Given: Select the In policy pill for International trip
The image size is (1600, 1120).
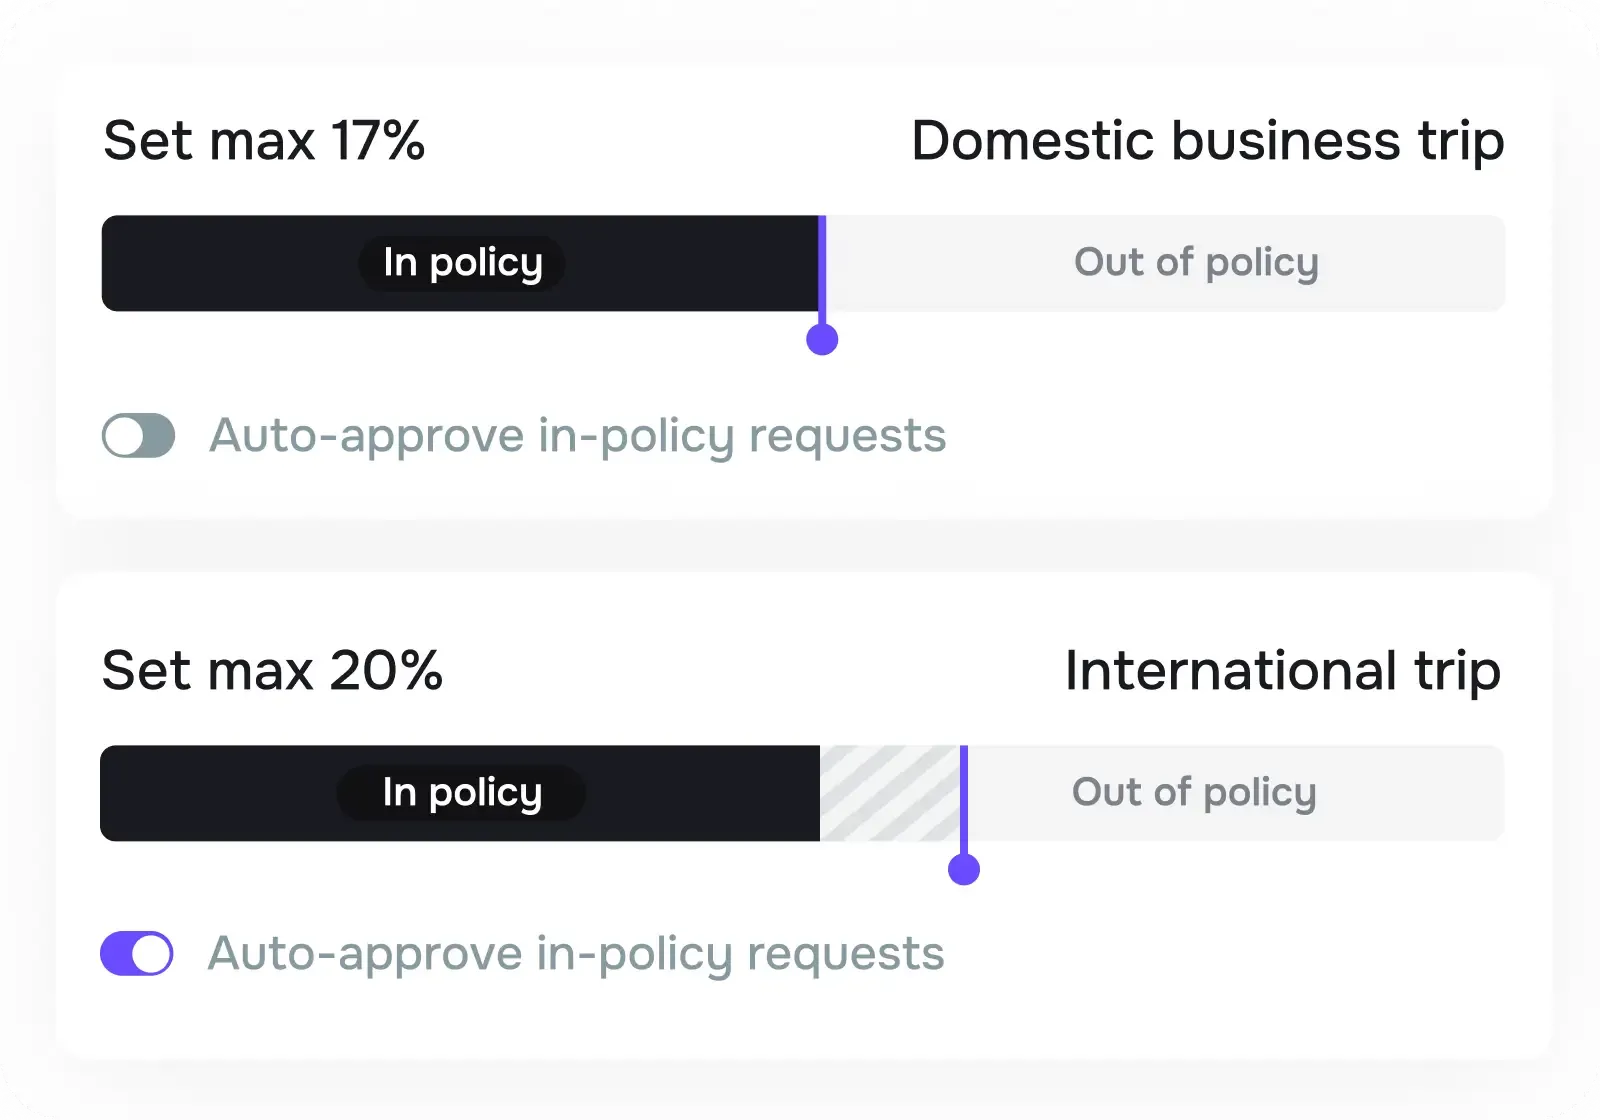Looking at the screenshot, I should [x=461, y=793].
